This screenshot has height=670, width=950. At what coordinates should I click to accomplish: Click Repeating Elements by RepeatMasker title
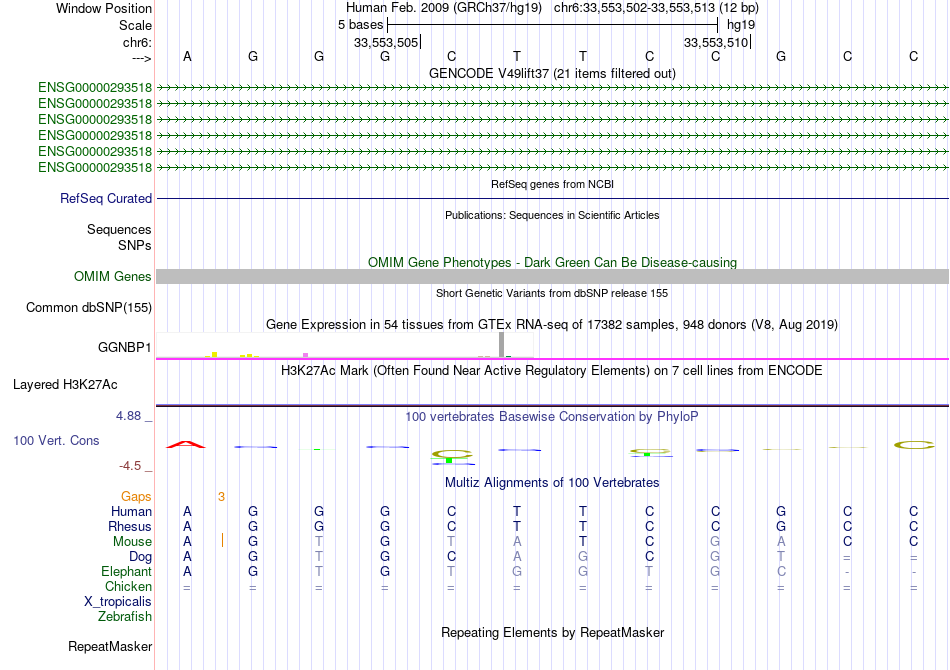coord(552,633)
